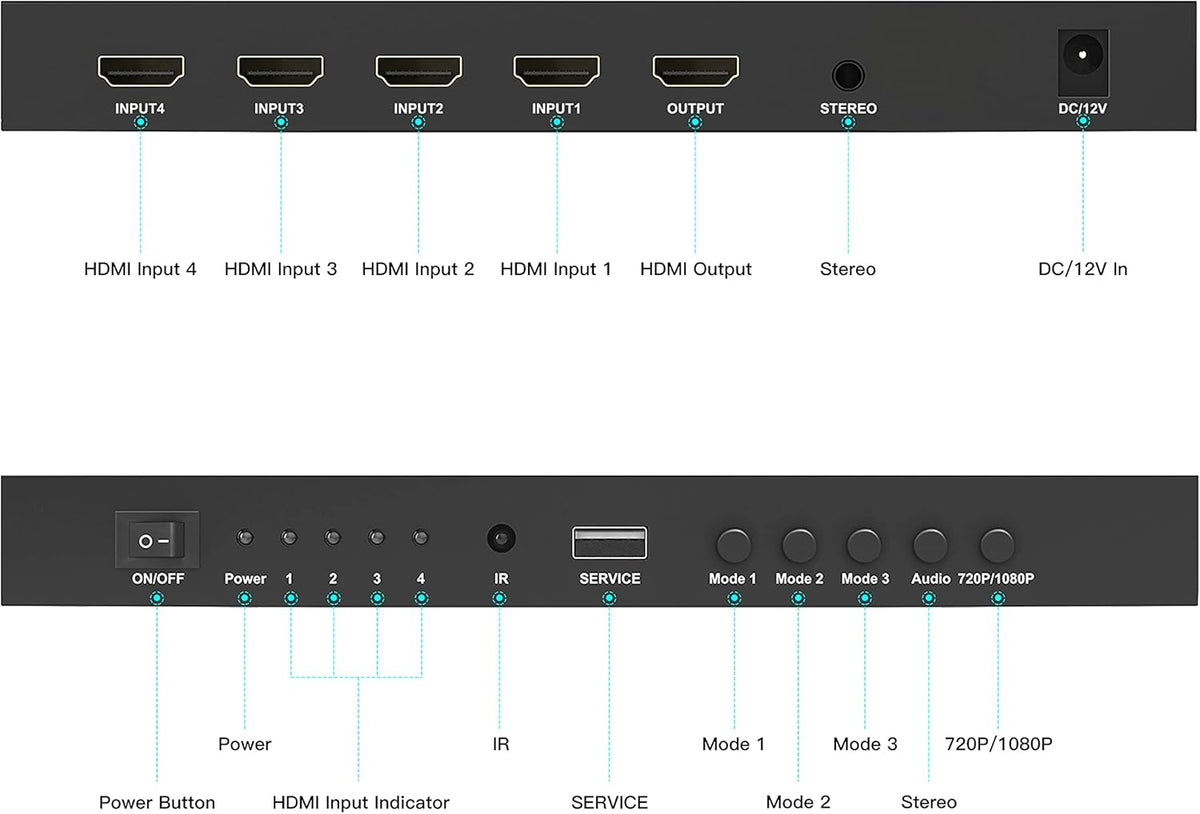This screenshot has width=1200, height=814.
Task: Click the 'Stereo' caption beneath the audio jack diagram
Action: coord(848,269)
